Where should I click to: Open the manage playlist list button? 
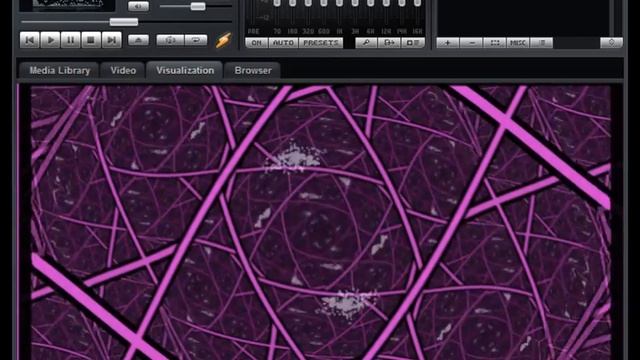coord(542,43)
